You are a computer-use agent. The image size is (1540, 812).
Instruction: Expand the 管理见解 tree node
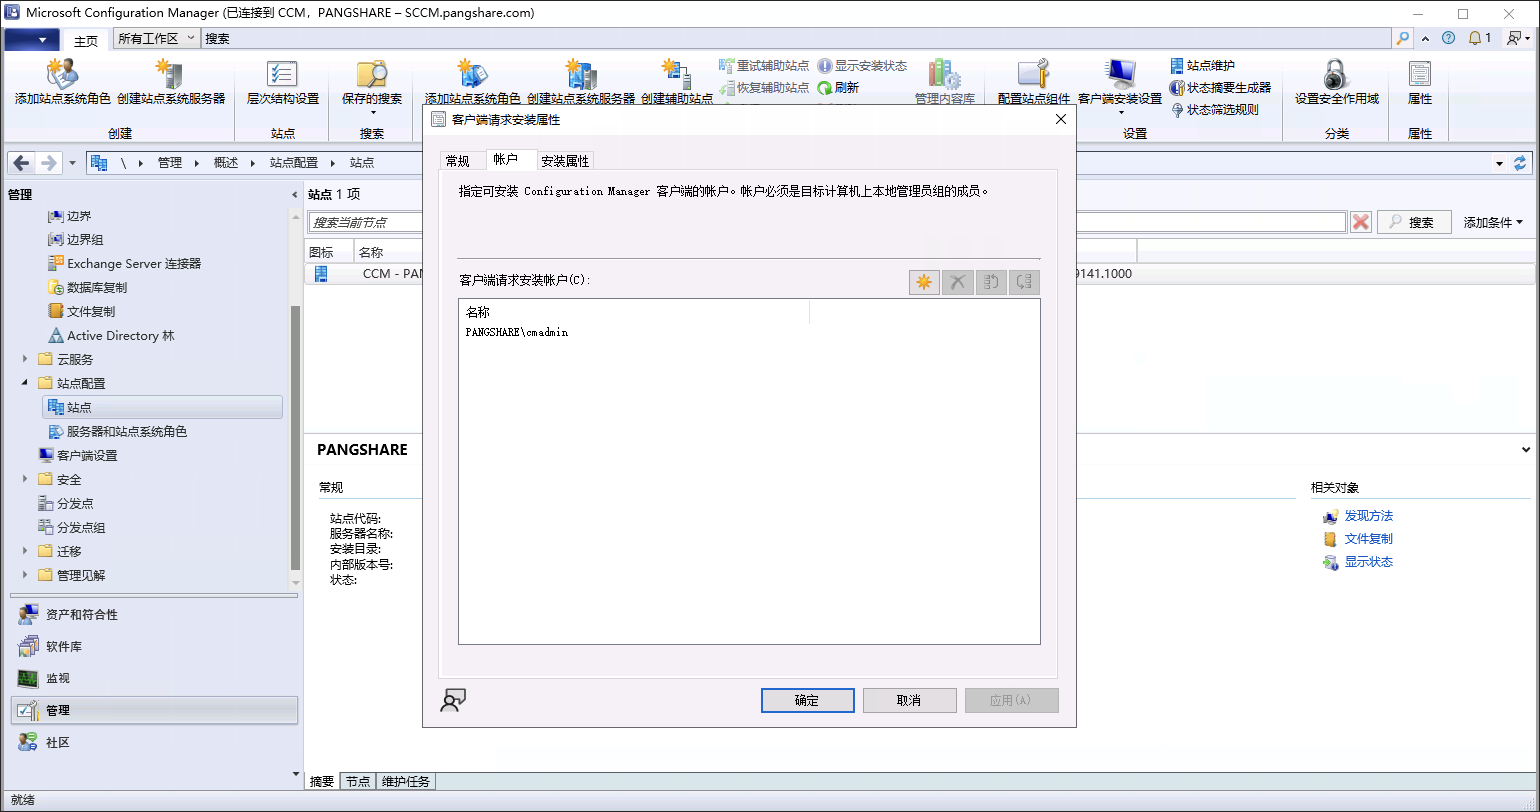(25, 575)
